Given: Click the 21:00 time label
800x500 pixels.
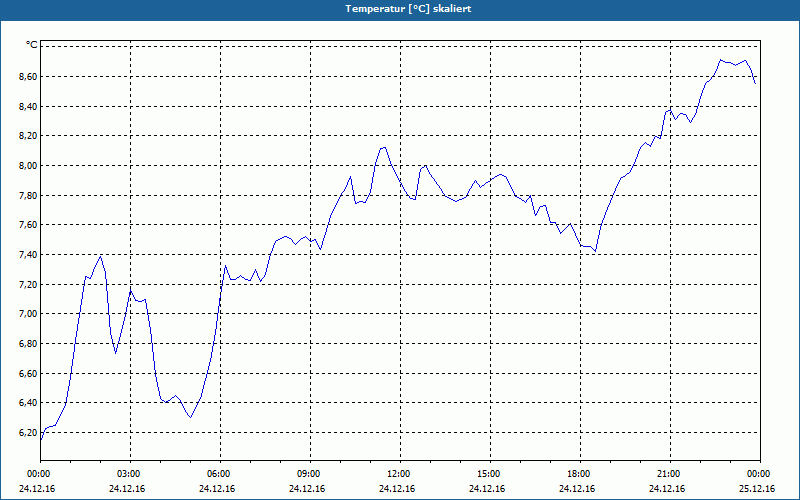Looking at the screenshot, I should (x=670, y=474).
